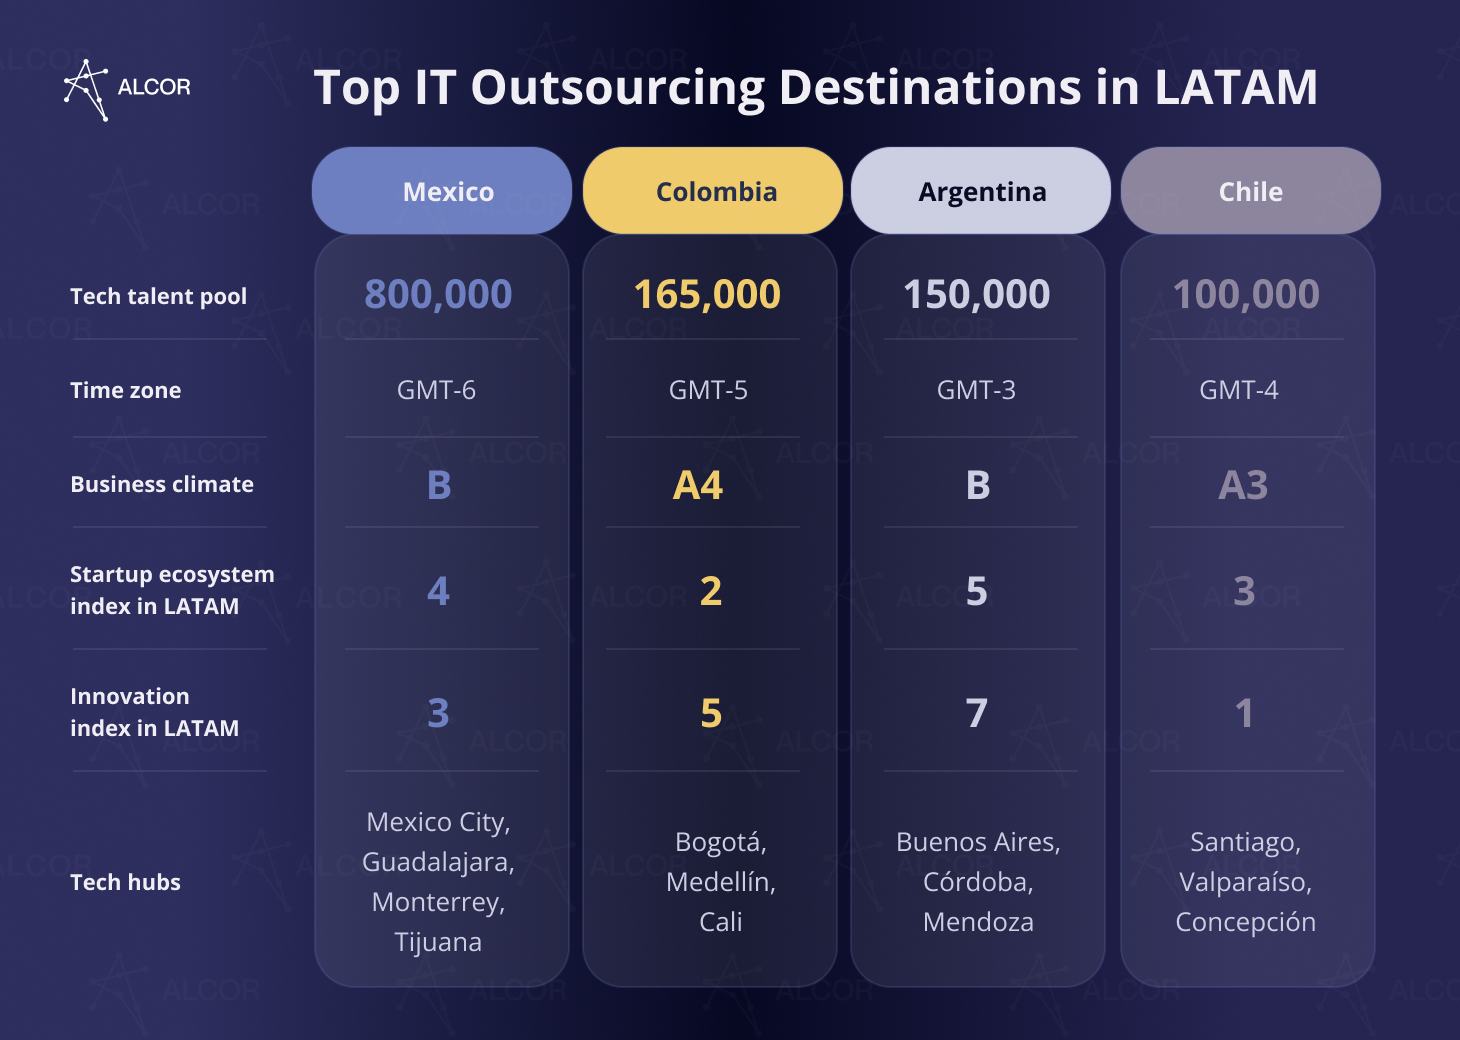Click the Tech hubs row label
The image size is (1460, 1040).
coord(124,882)
